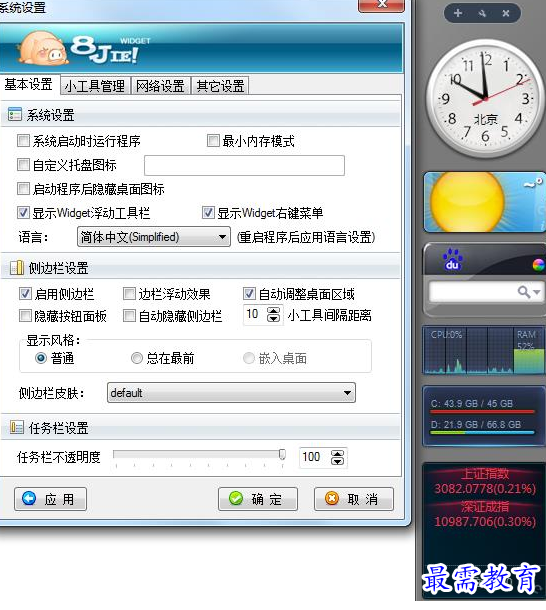The width and height of the screenshot is (546, 610).
Task: Close the 系统设置 window
Action: point(382,5)
